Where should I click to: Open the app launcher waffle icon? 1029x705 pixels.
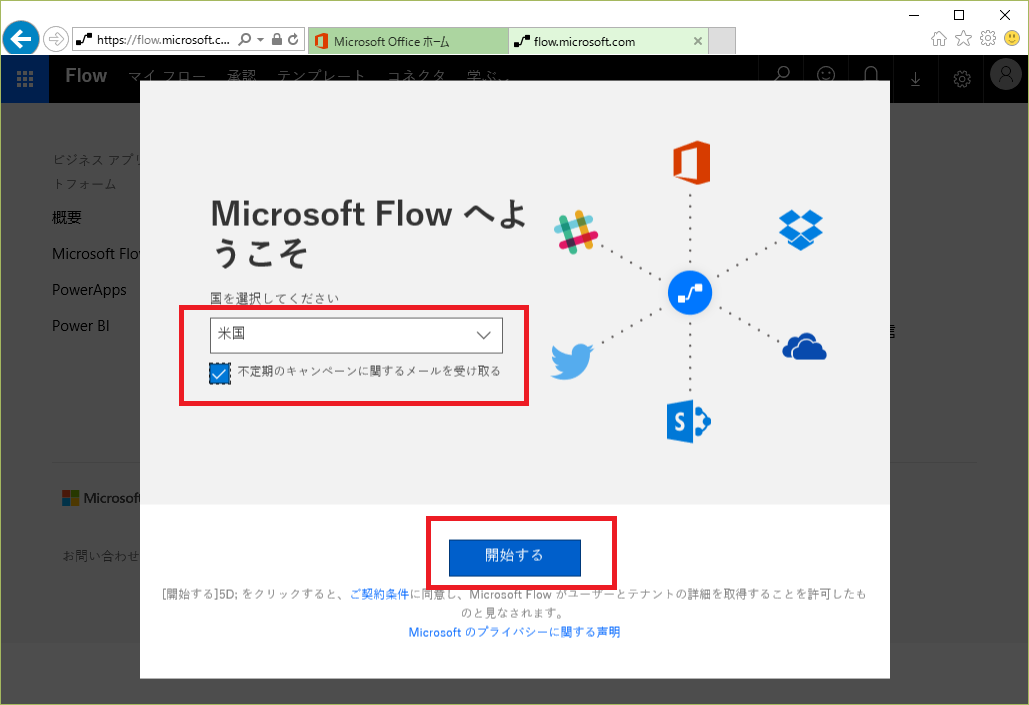click(x=25, y=79)
